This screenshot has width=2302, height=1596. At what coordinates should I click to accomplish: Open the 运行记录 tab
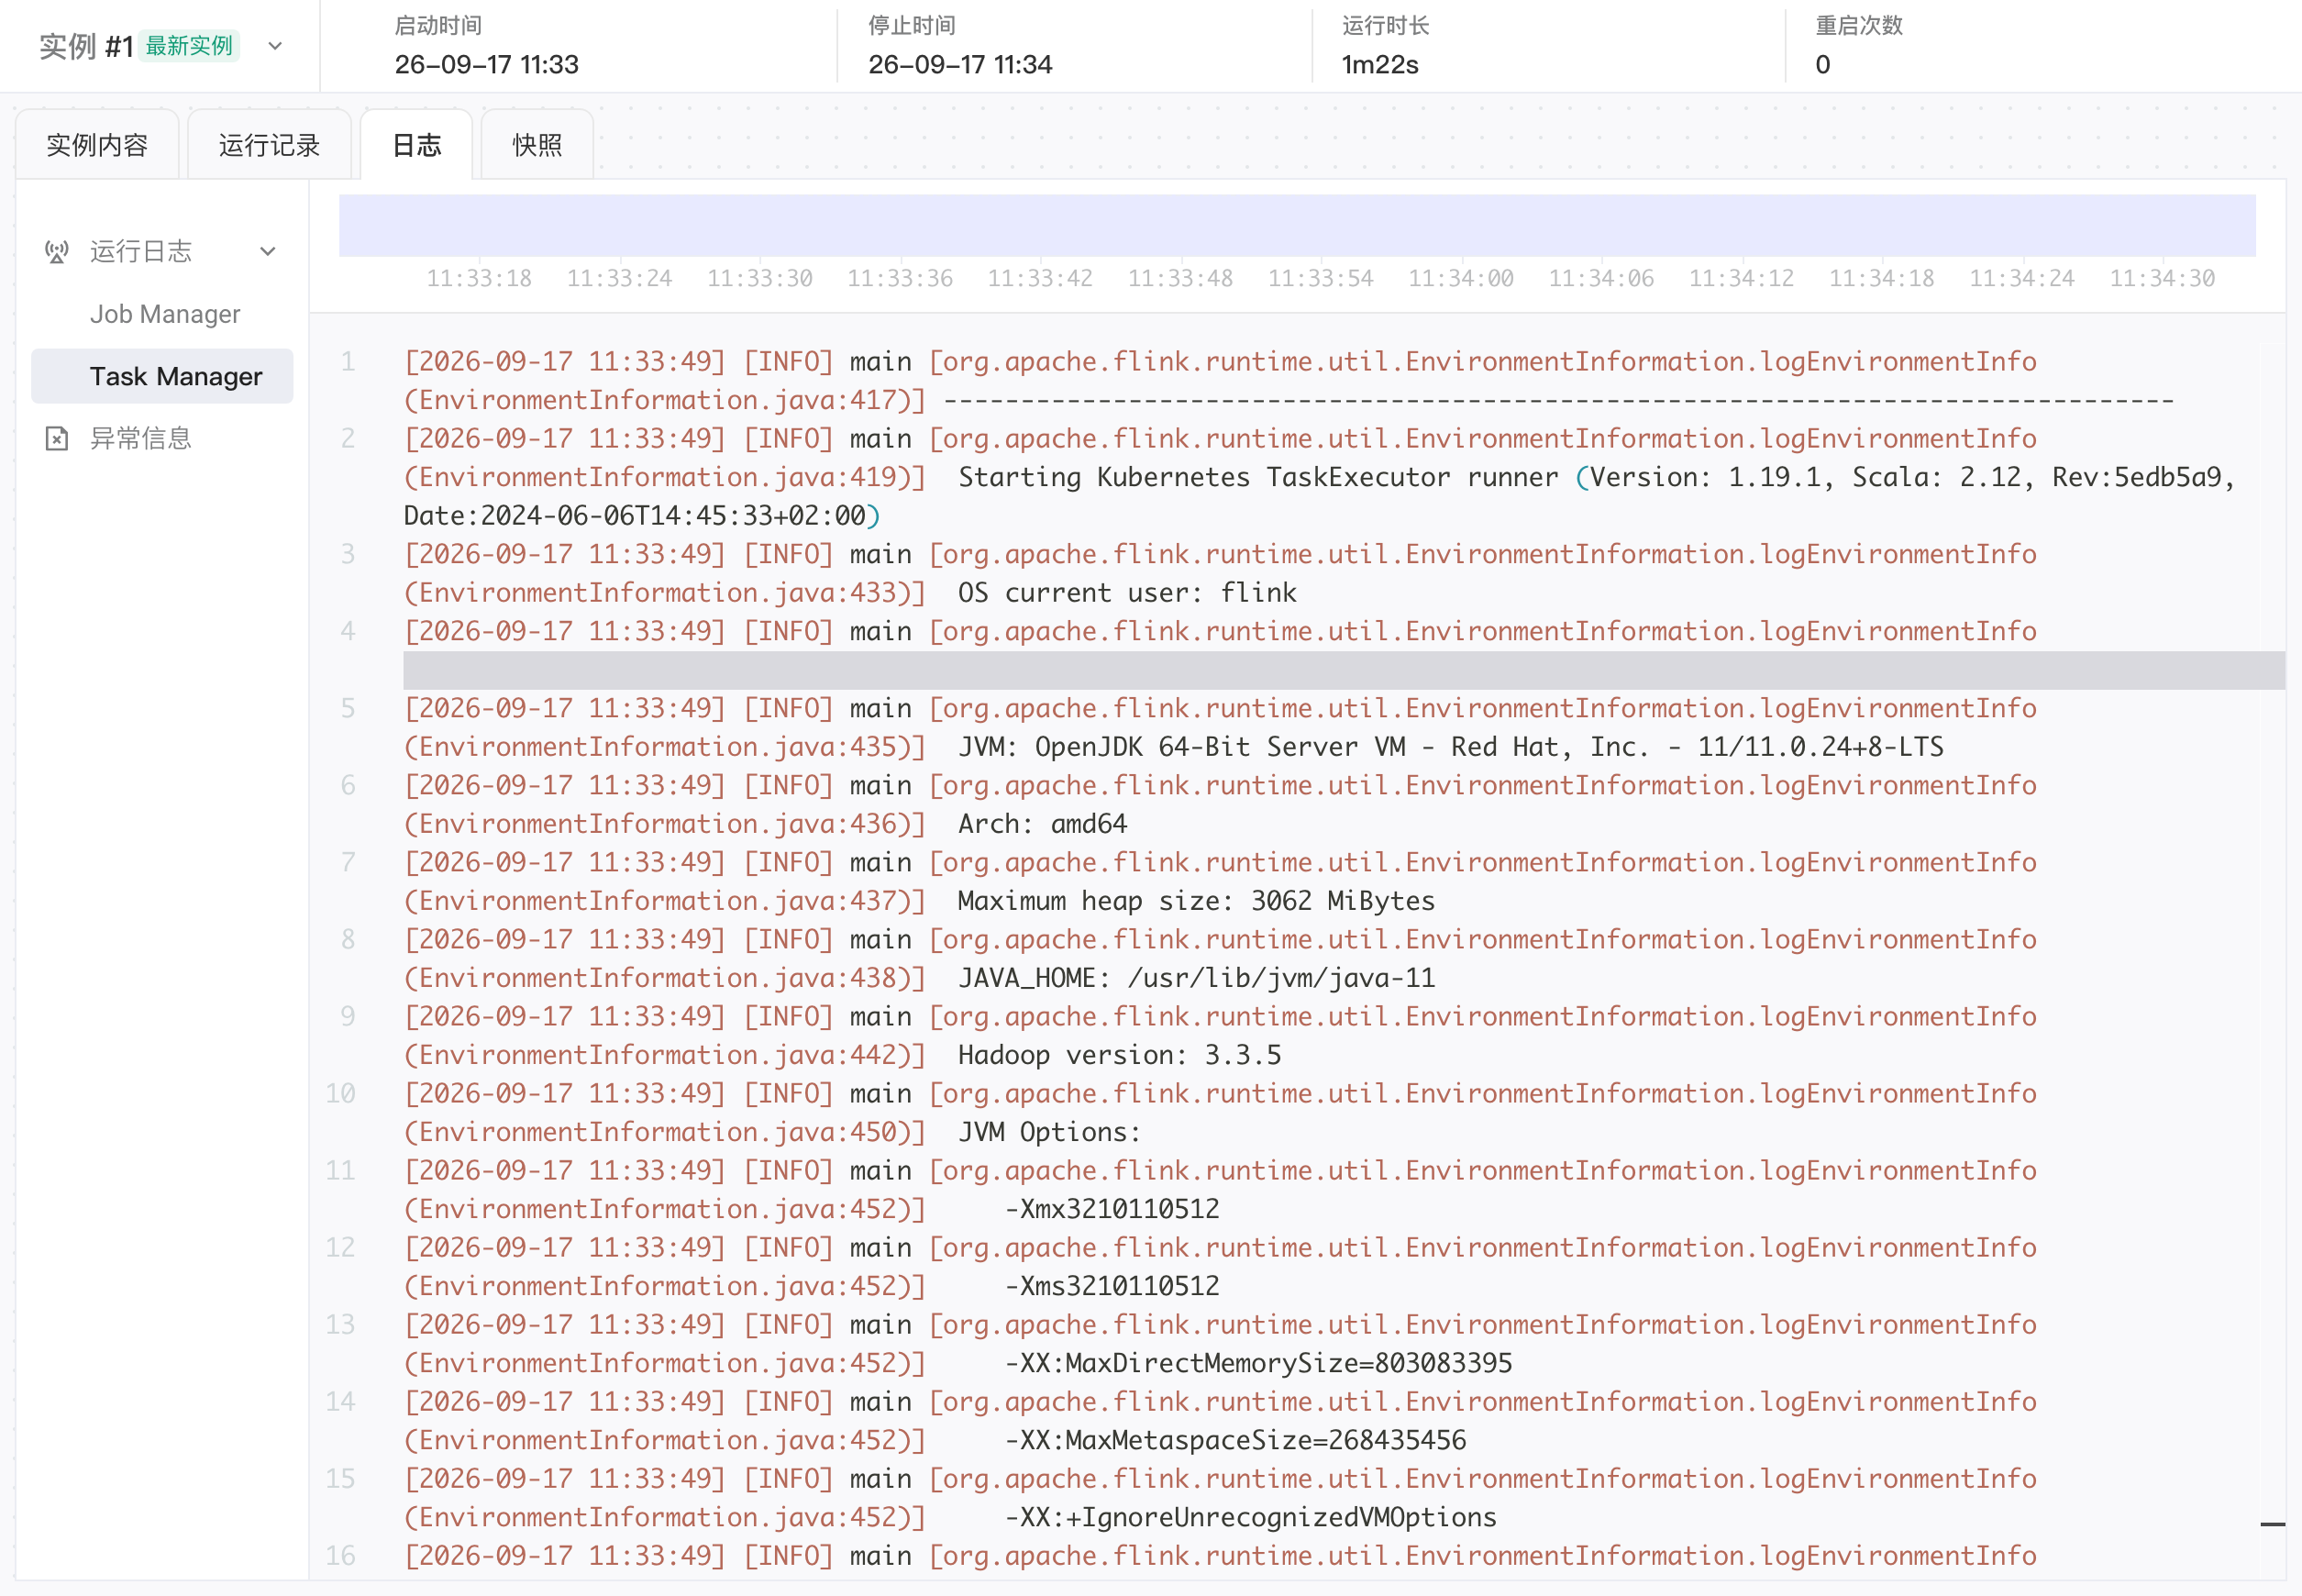[269, 145]
